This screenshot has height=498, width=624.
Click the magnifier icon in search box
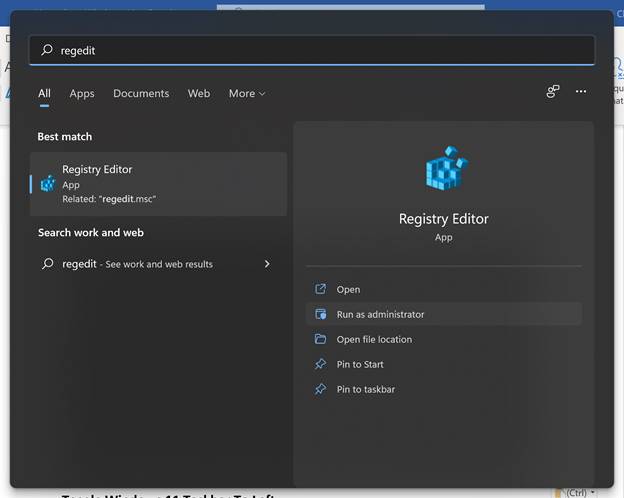pos(47,50)
